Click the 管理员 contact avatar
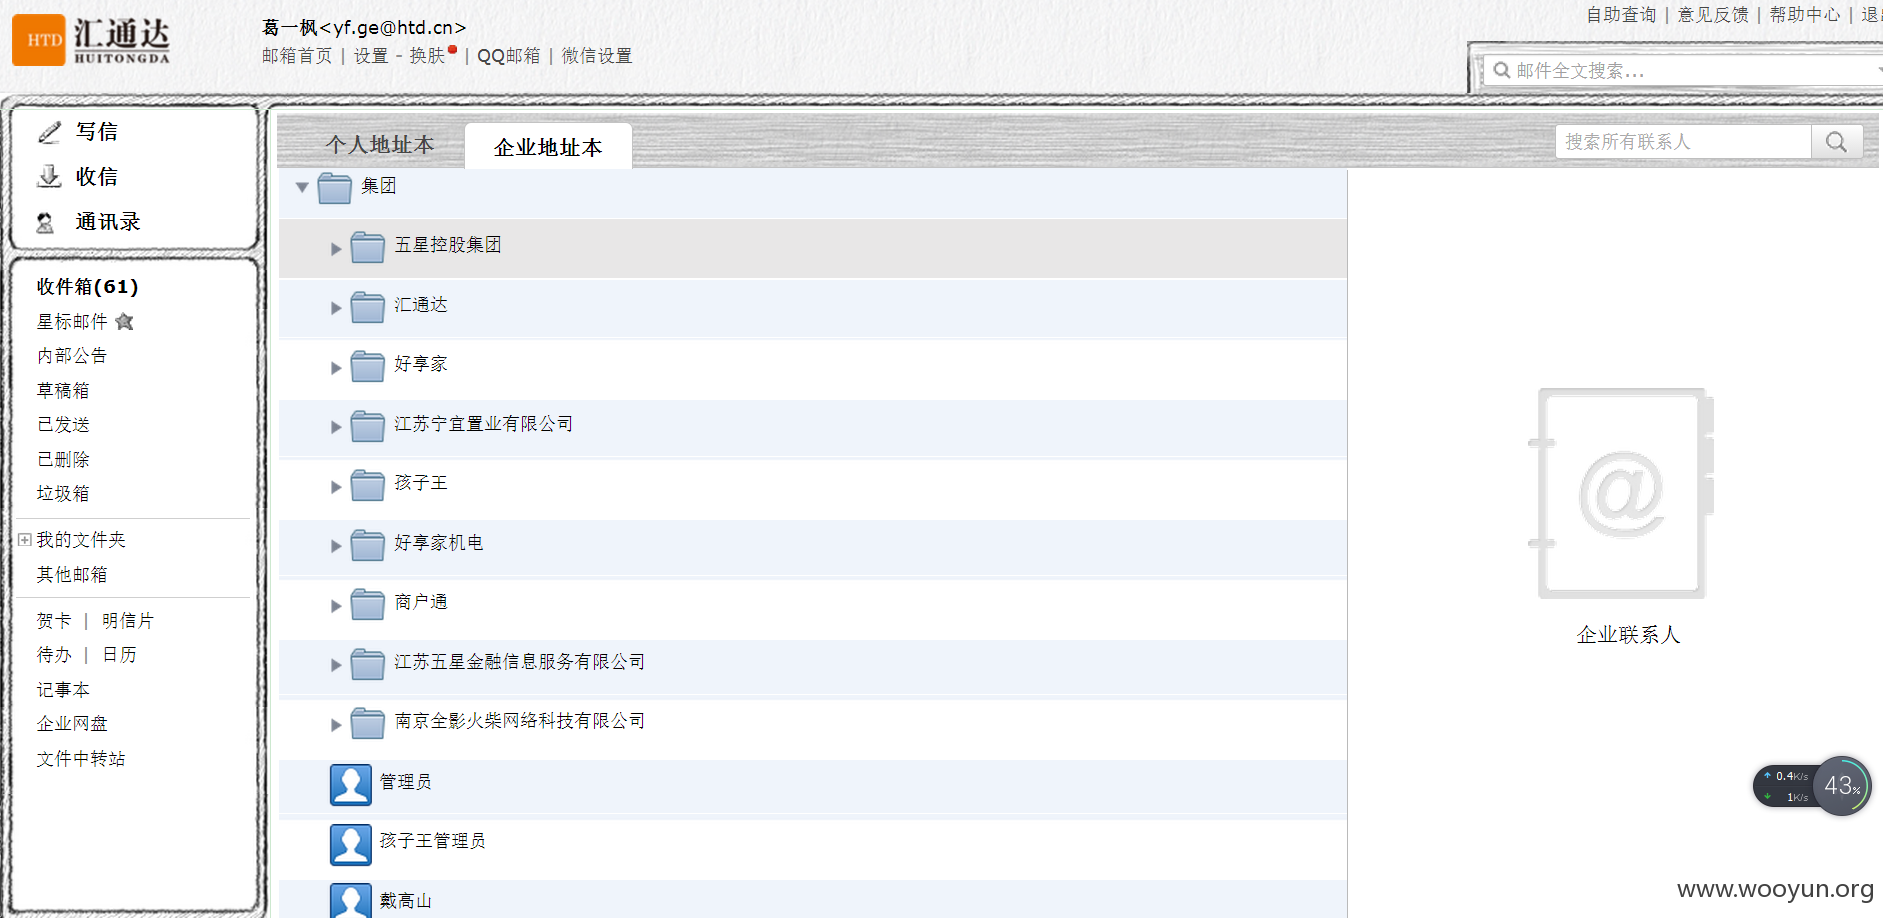1883x918 pixels. (x=351, y=785)
